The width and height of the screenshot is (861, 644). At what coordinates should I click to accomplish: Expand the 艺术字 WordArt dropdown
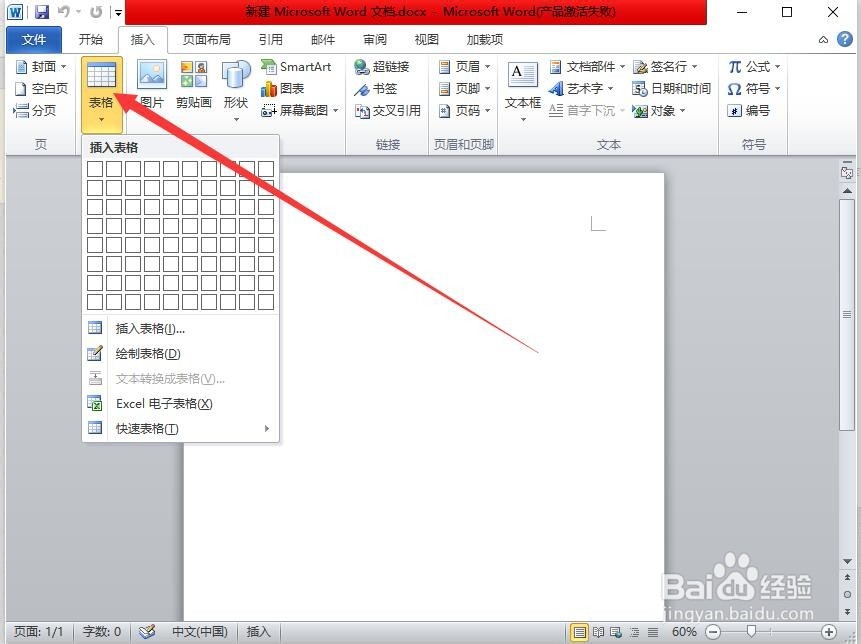[611, 88]
